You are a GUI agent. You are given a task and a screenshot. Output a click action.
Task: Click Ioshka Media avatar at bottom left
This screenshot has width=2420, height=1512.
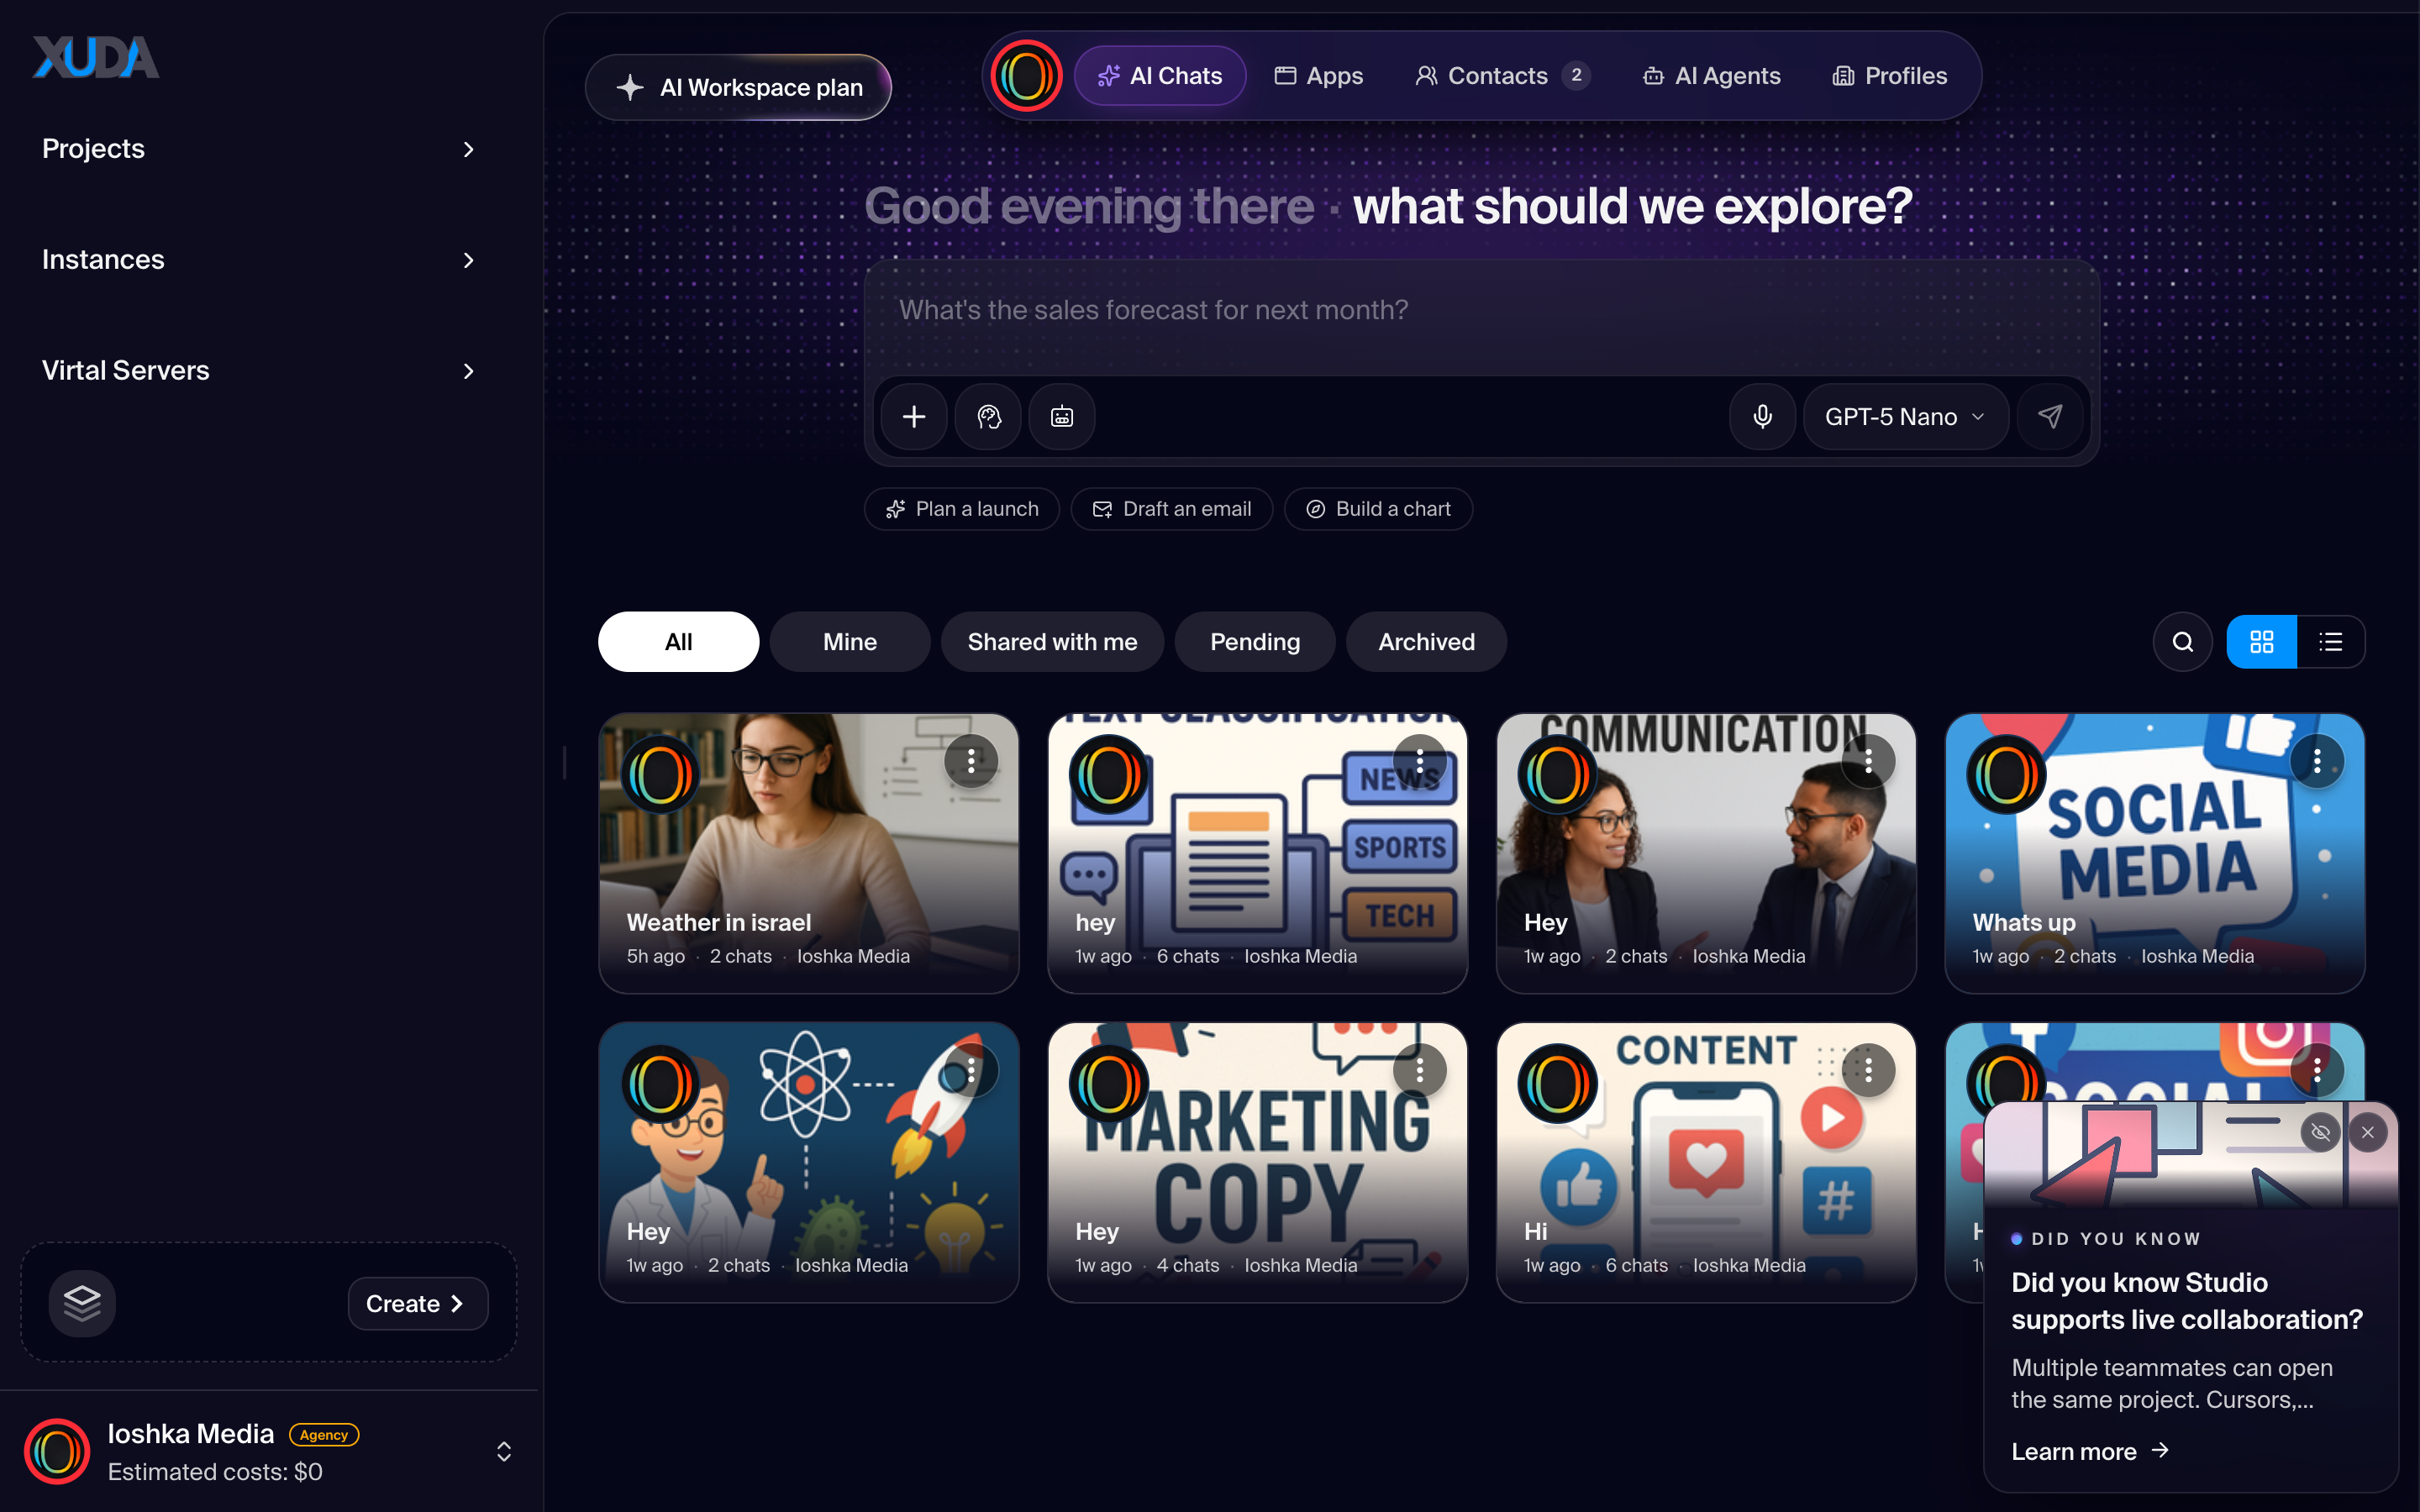point(57,1451)
